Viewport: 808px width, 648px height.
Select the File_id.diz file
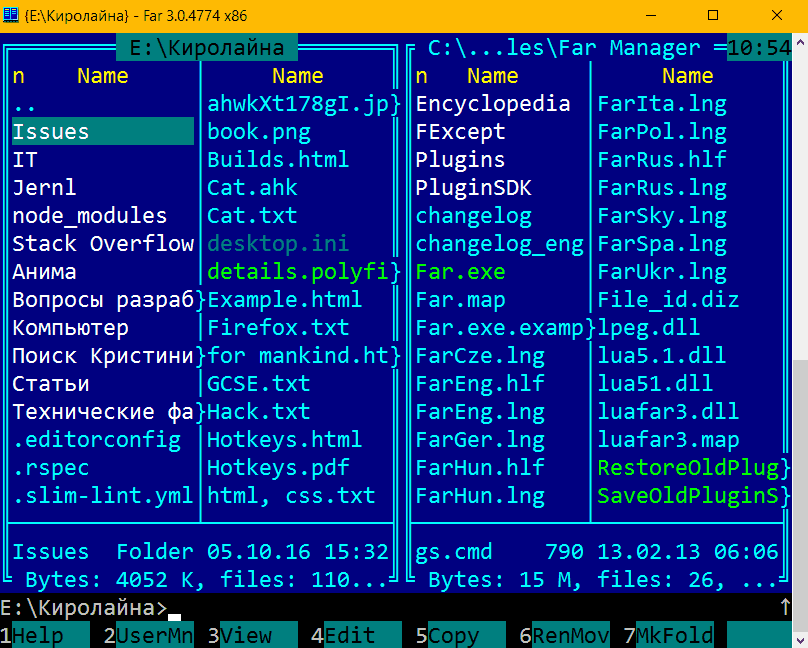click(668, 300)
